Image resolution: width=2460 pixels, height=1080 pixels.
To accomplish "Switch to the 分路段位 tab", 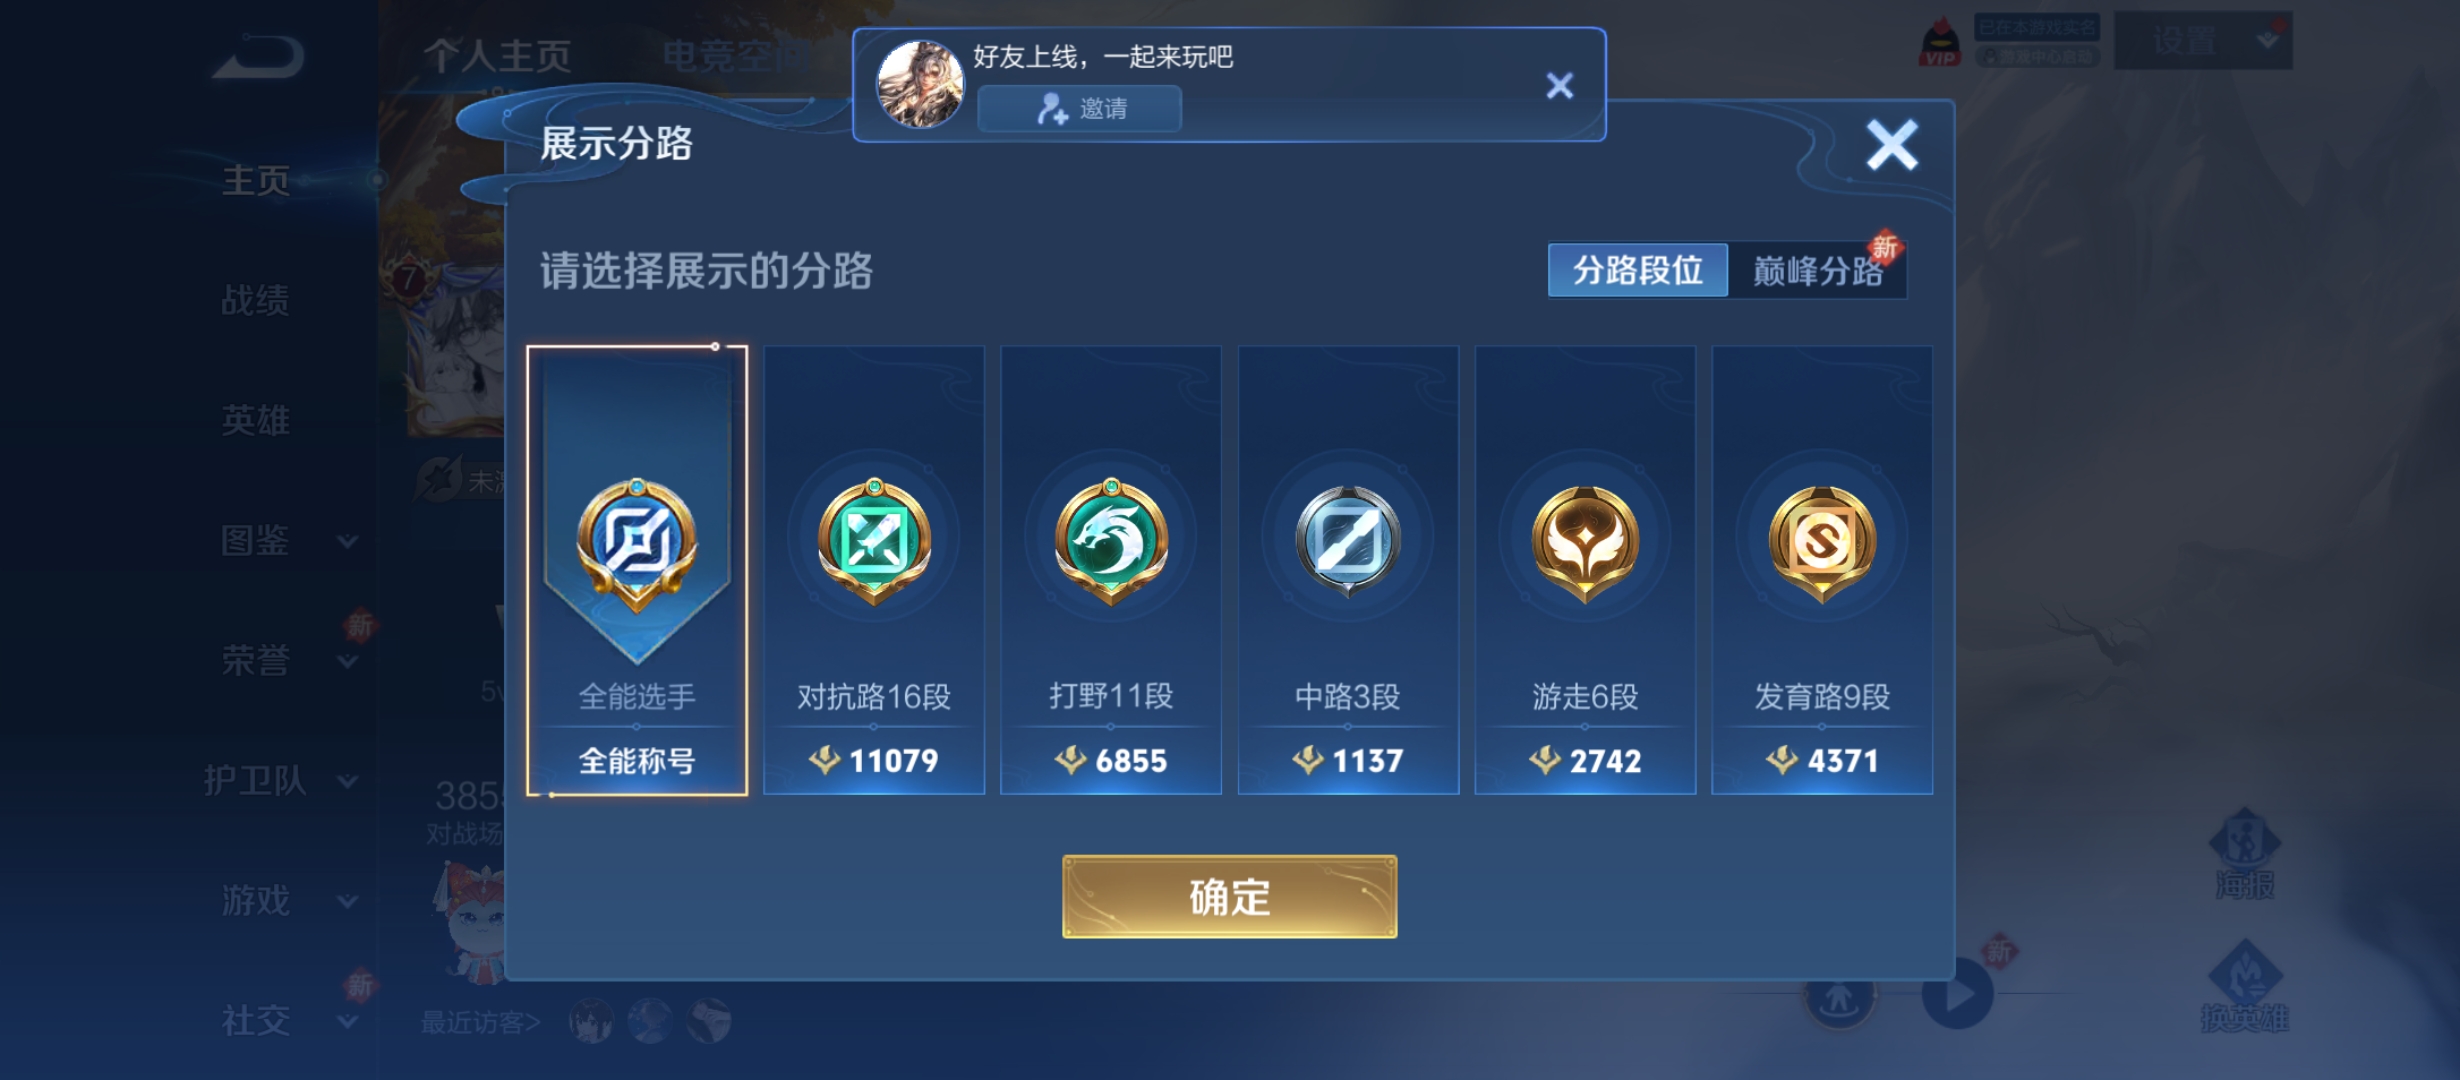I will pos(1638,270).
